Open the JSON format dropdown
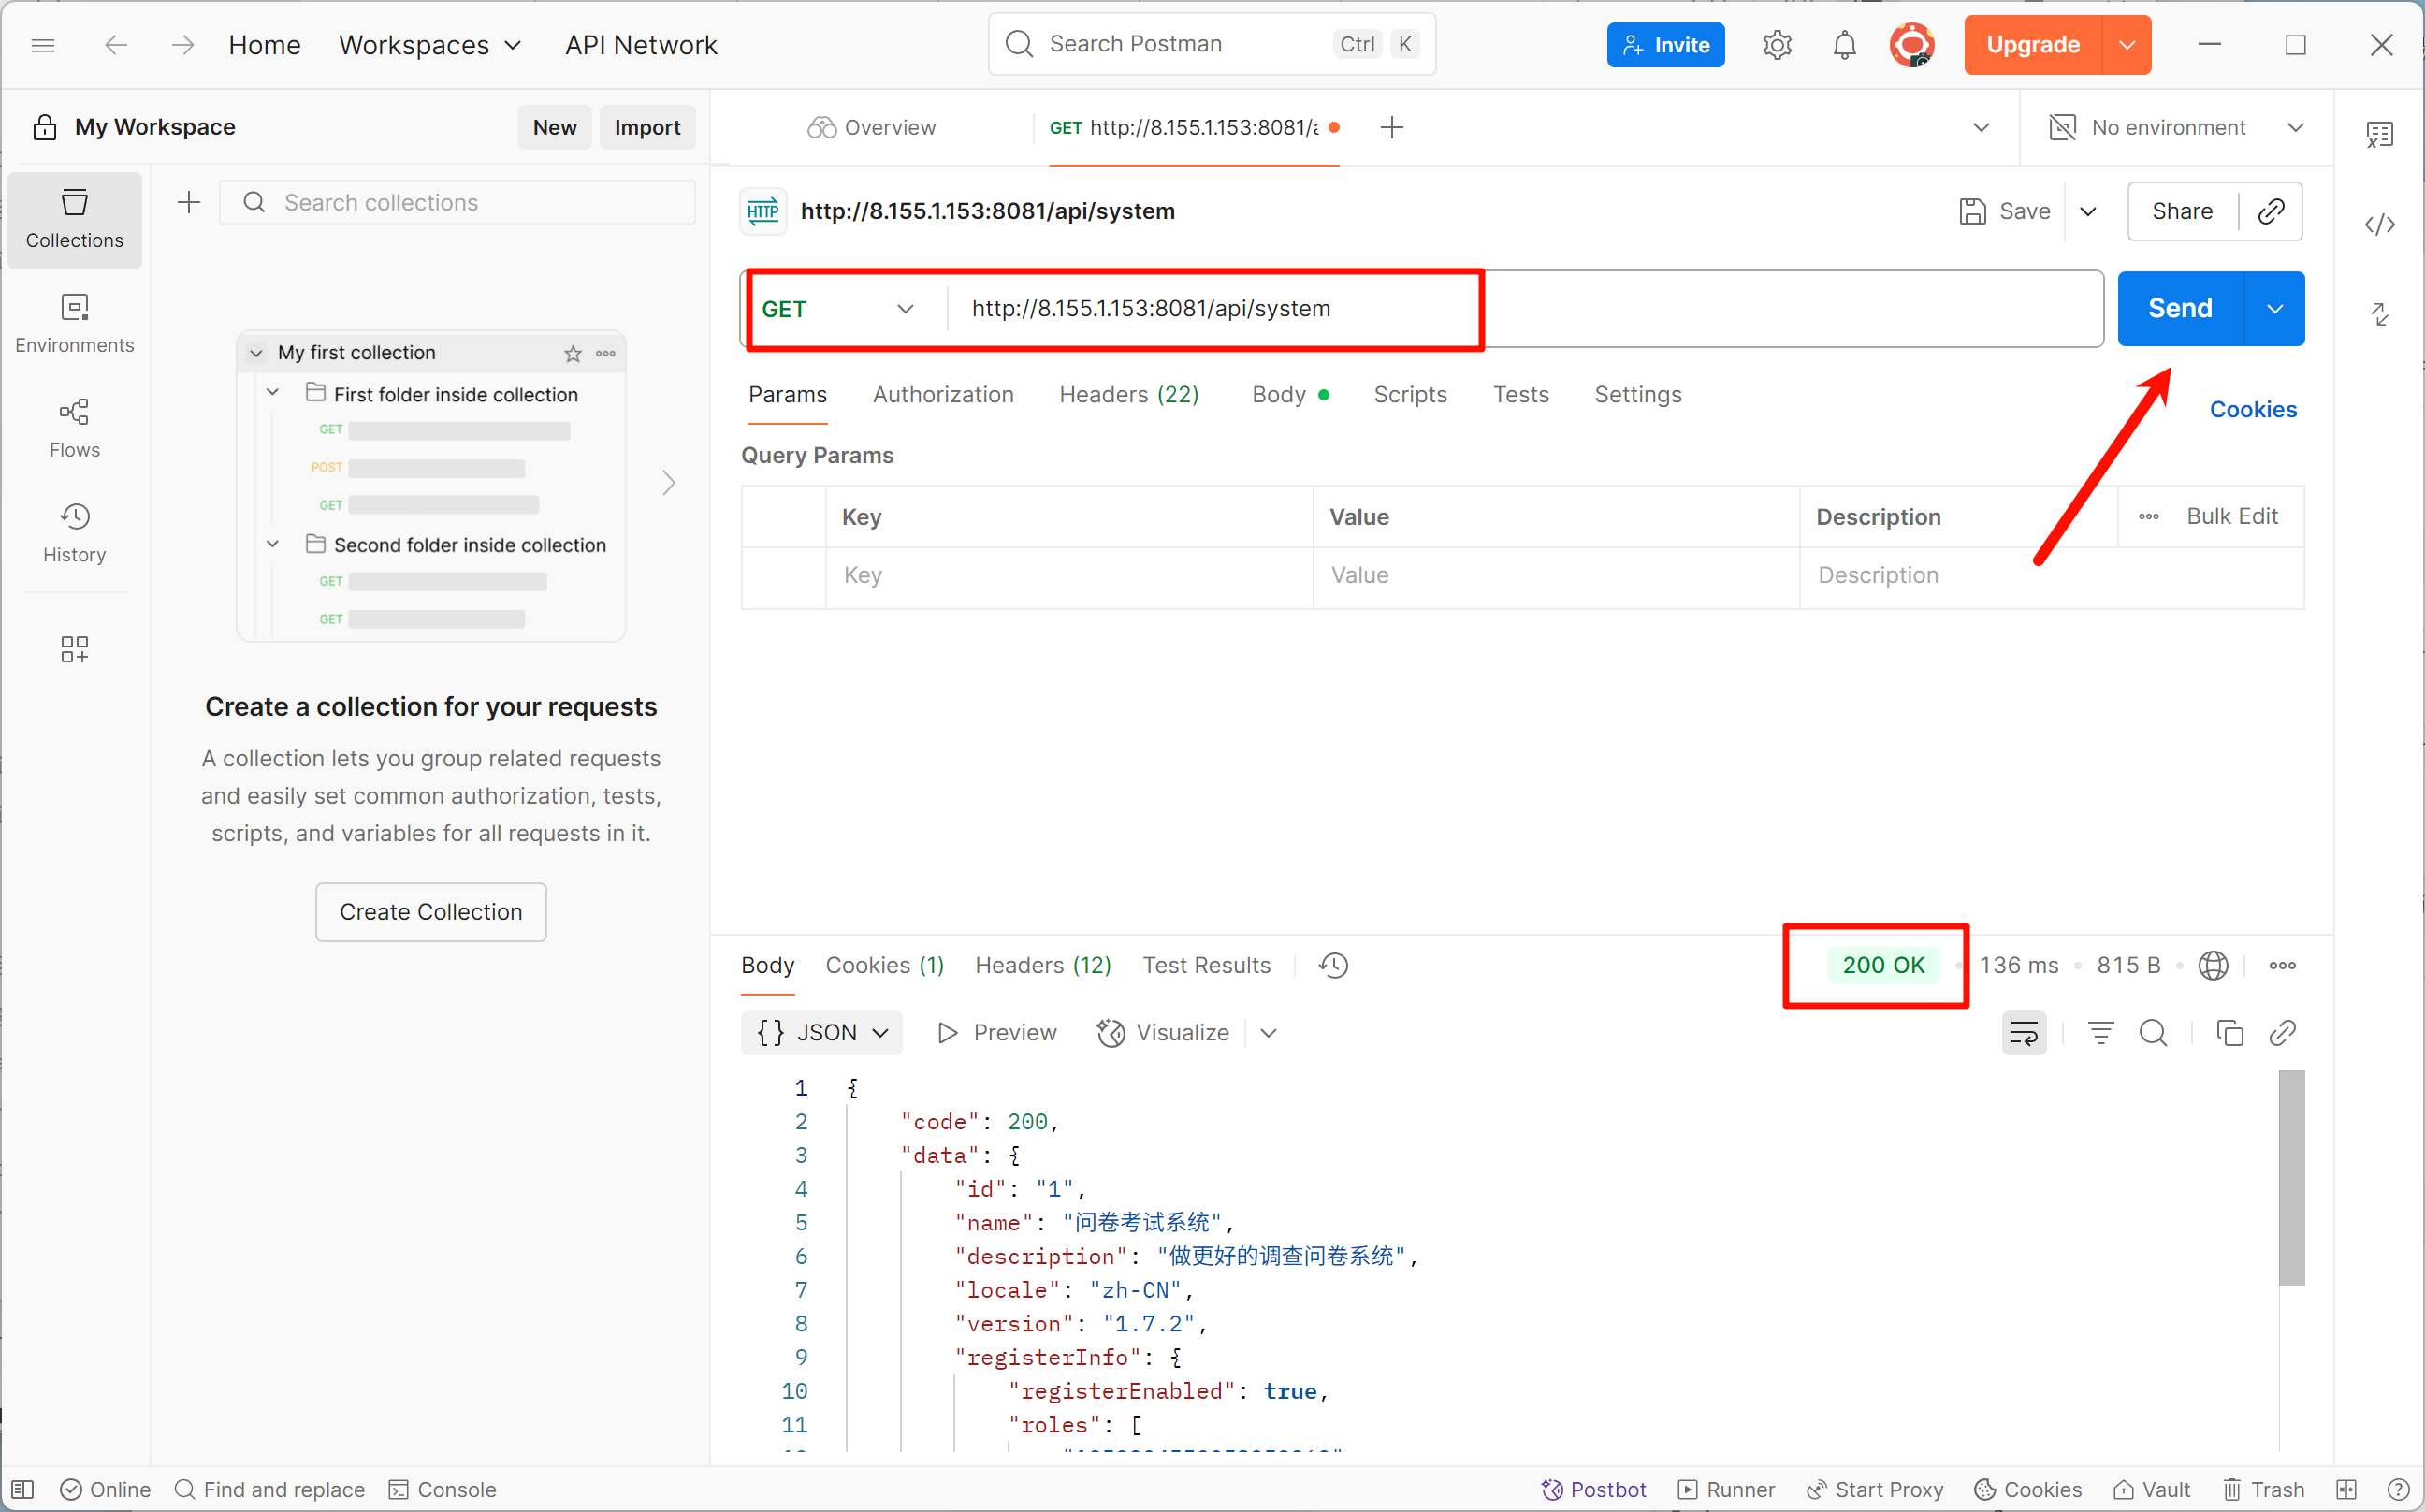The image size is (2425, 1512). [822, 1033]
